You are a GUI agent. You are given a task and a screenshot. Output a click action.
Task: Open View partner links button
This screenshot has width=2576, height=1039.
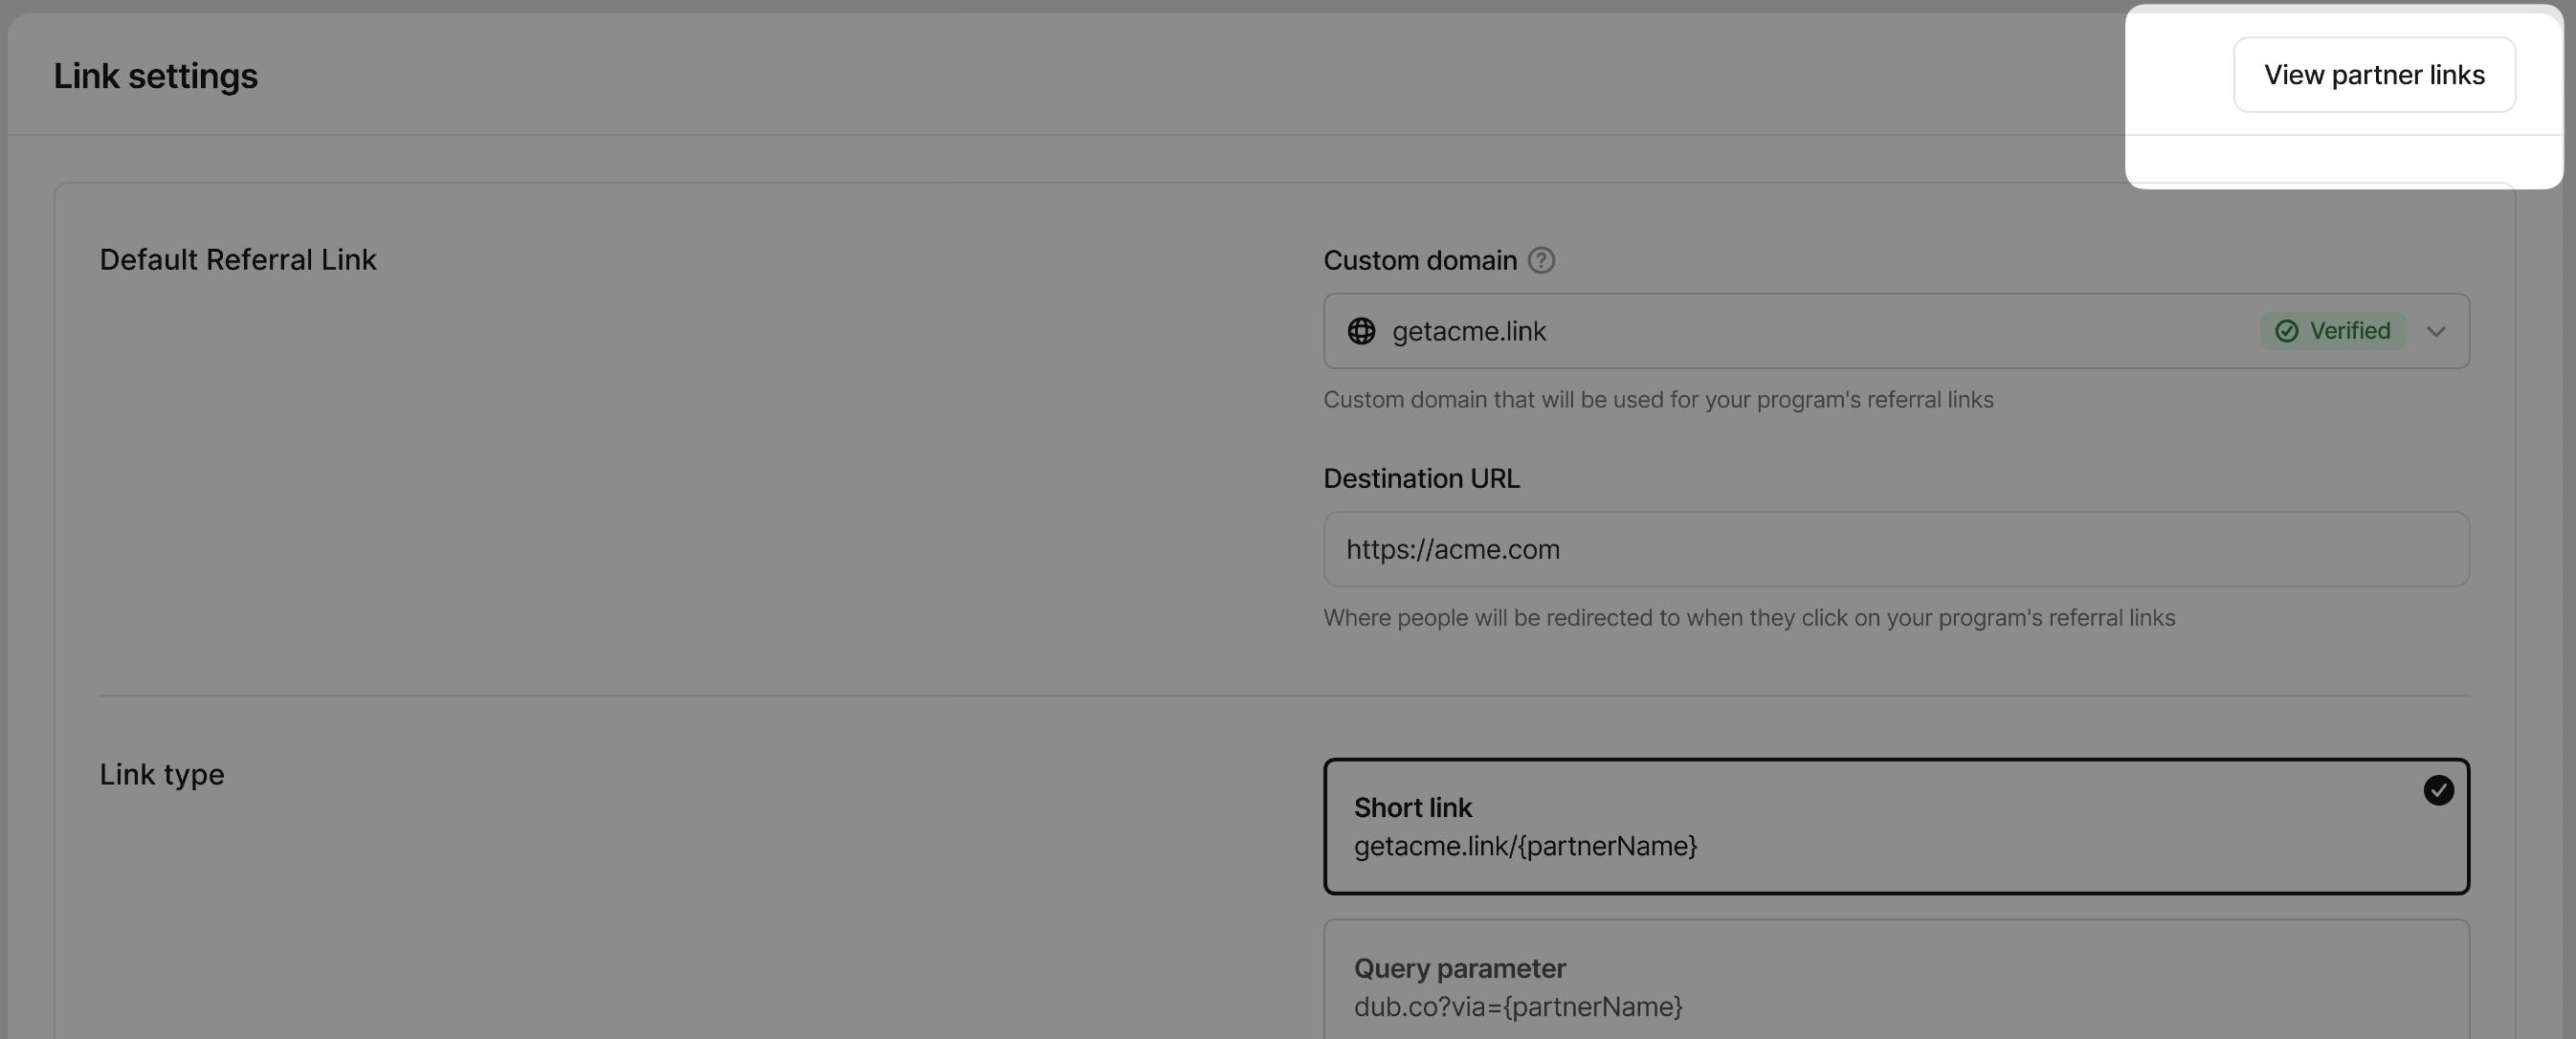point(2374,75)
